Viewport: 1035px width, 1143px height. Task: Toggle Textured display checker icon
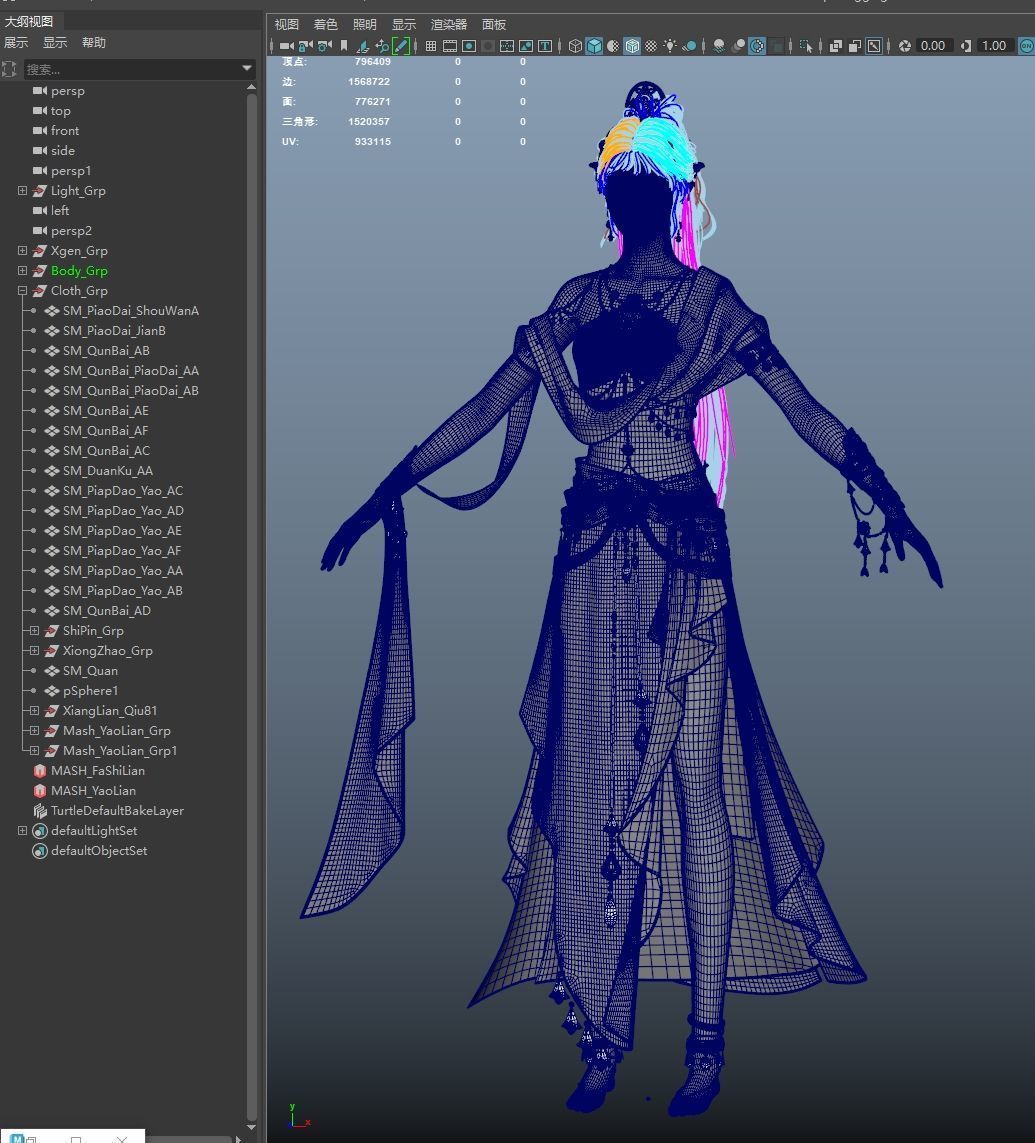651,46
